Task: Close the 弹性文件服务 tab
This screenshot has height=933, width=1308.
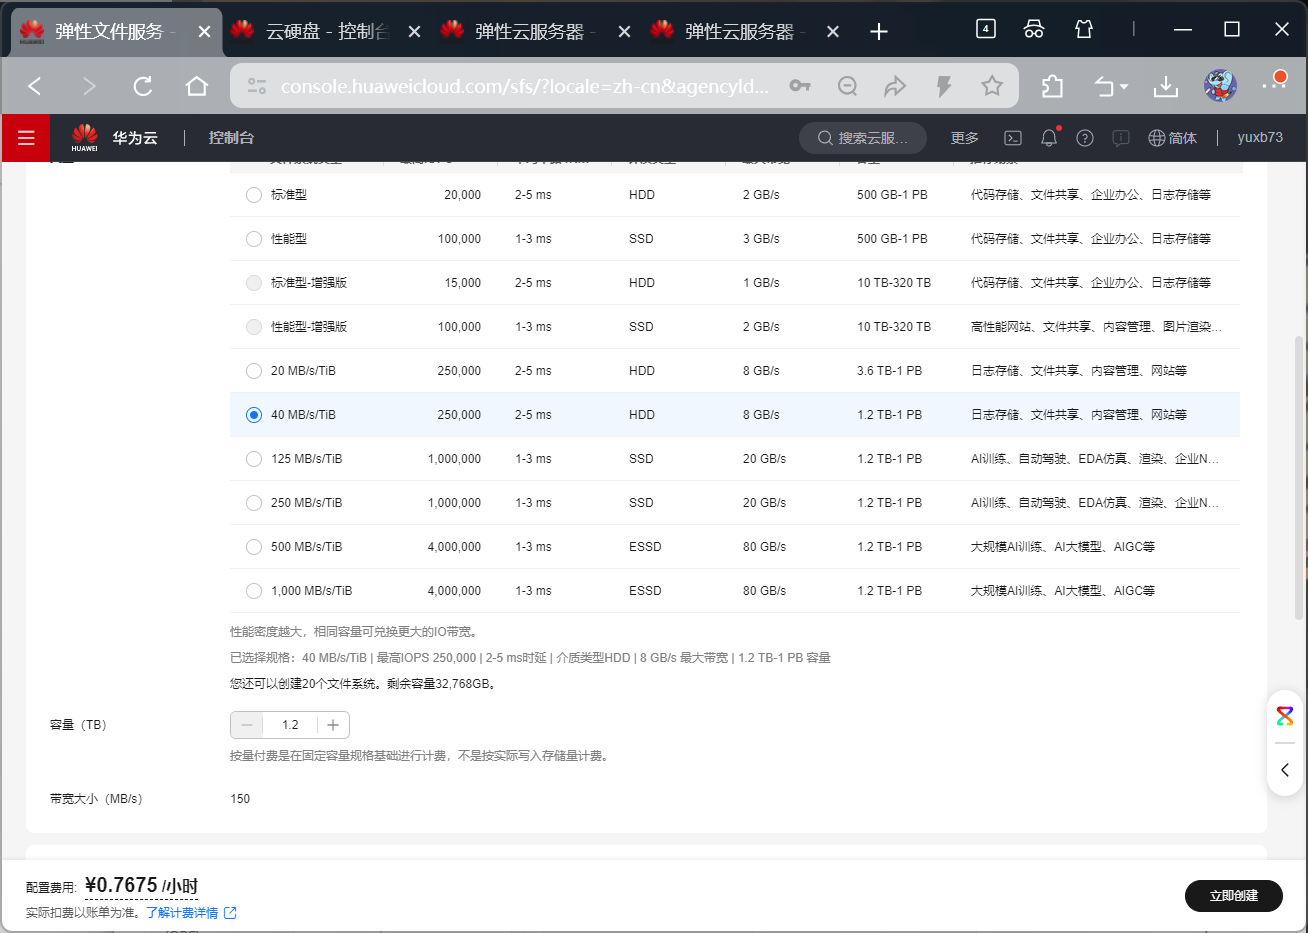Action: tap(204, 32)
